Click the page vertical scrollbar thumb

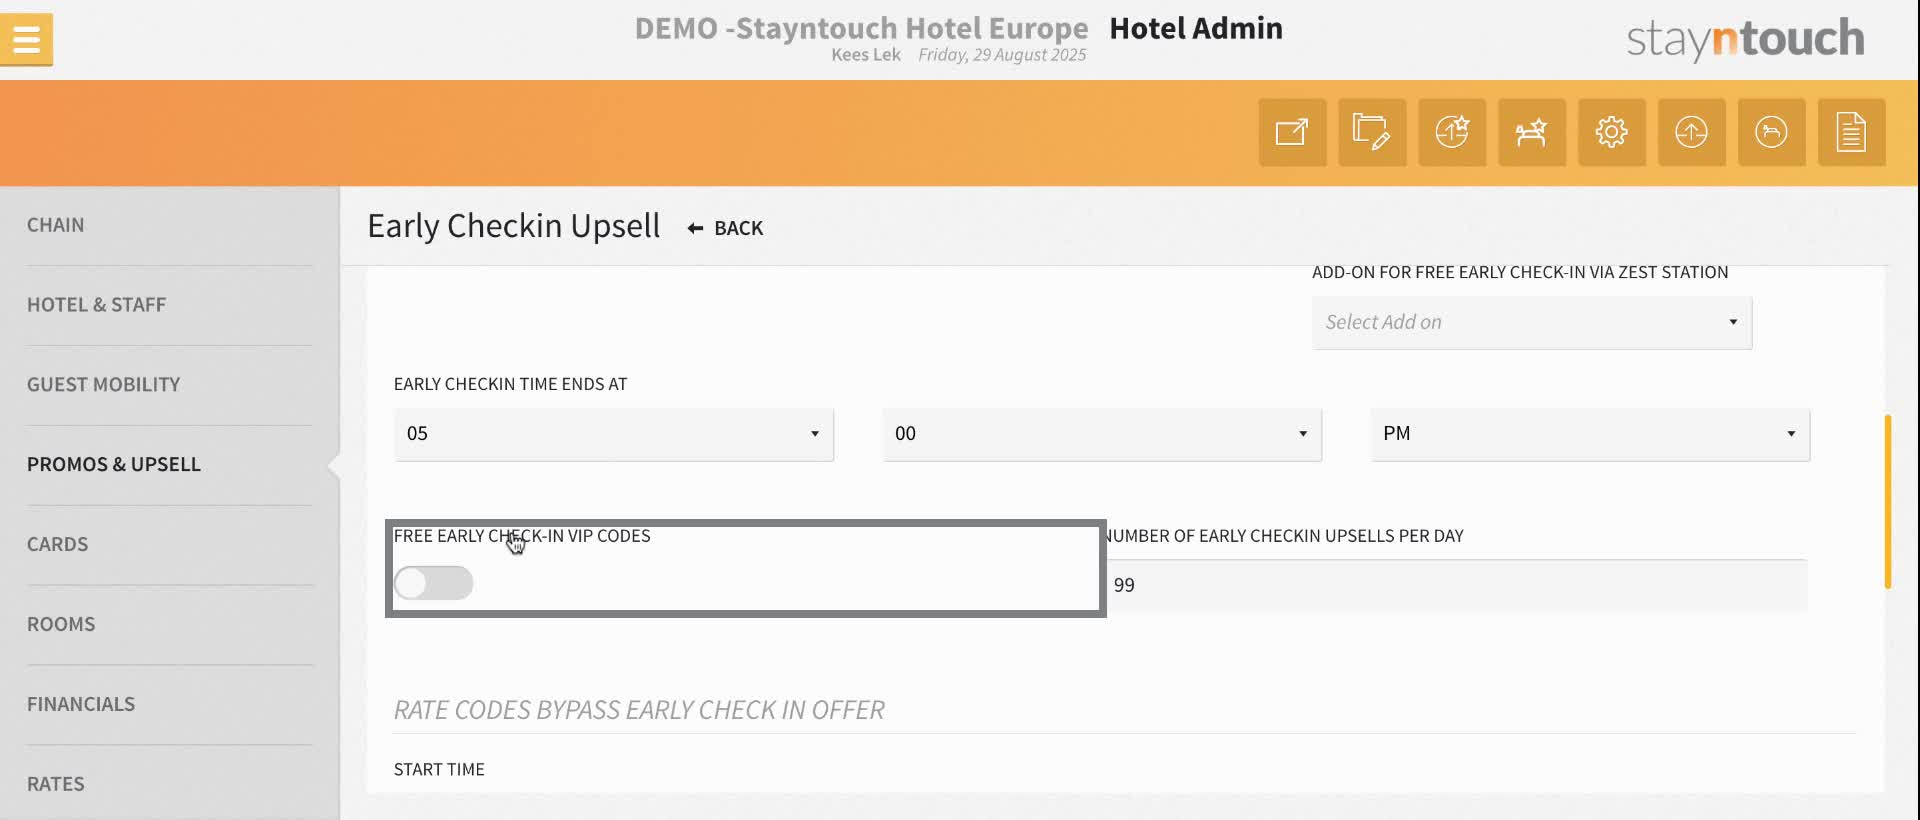tap(1888, 502)
